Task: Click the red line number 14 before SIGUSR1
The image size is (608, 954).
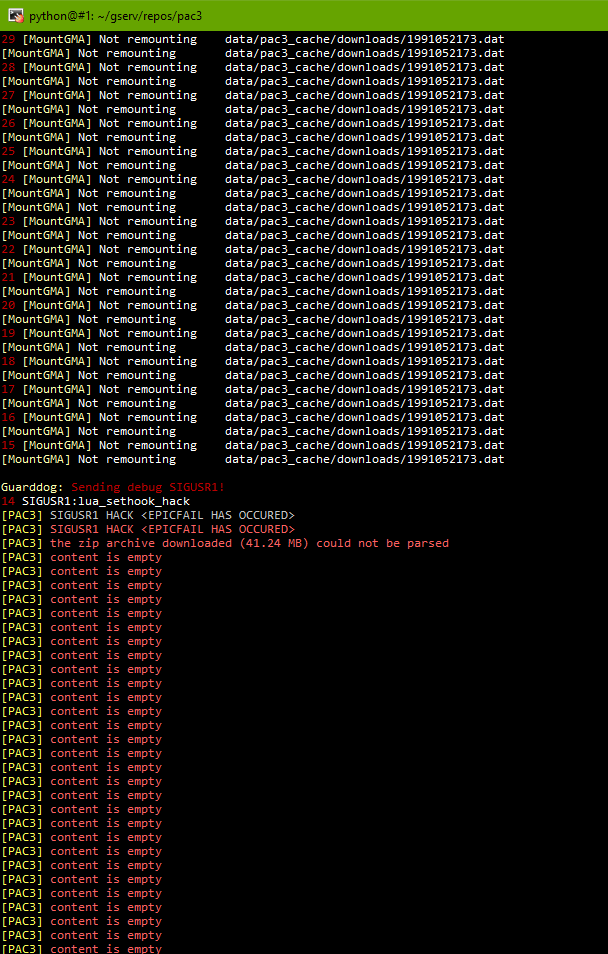Action: (9, 501)
